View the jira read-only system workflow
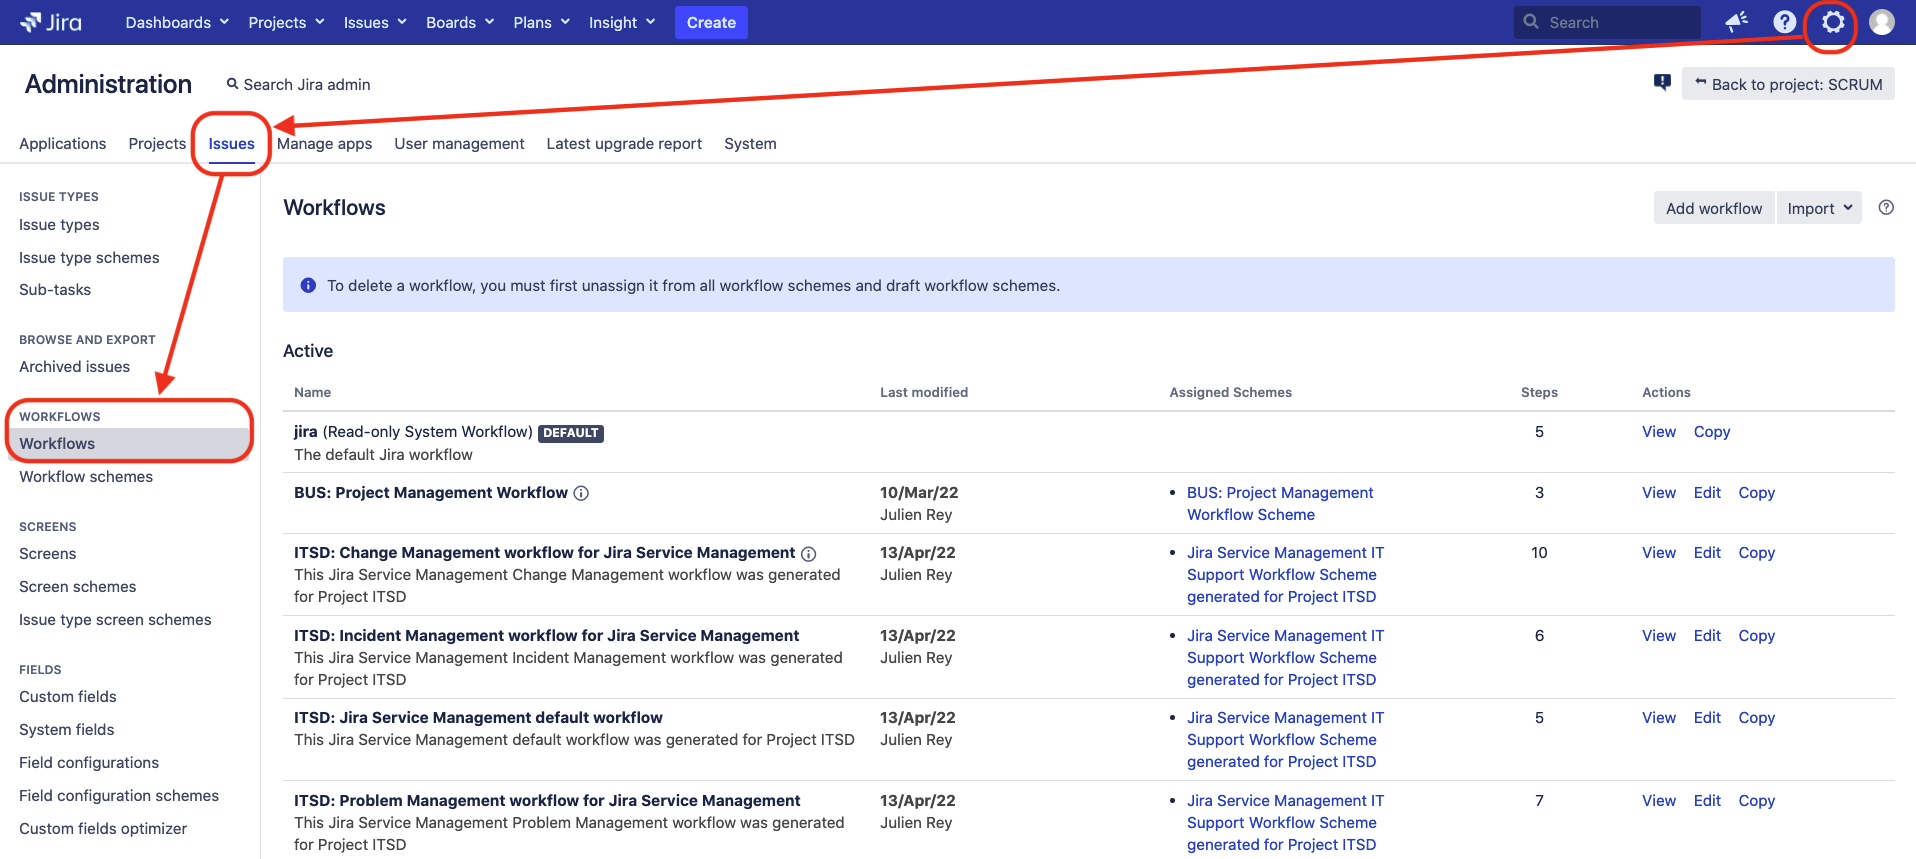This screenshot has height=859, width=1916. coord(1659,432)
